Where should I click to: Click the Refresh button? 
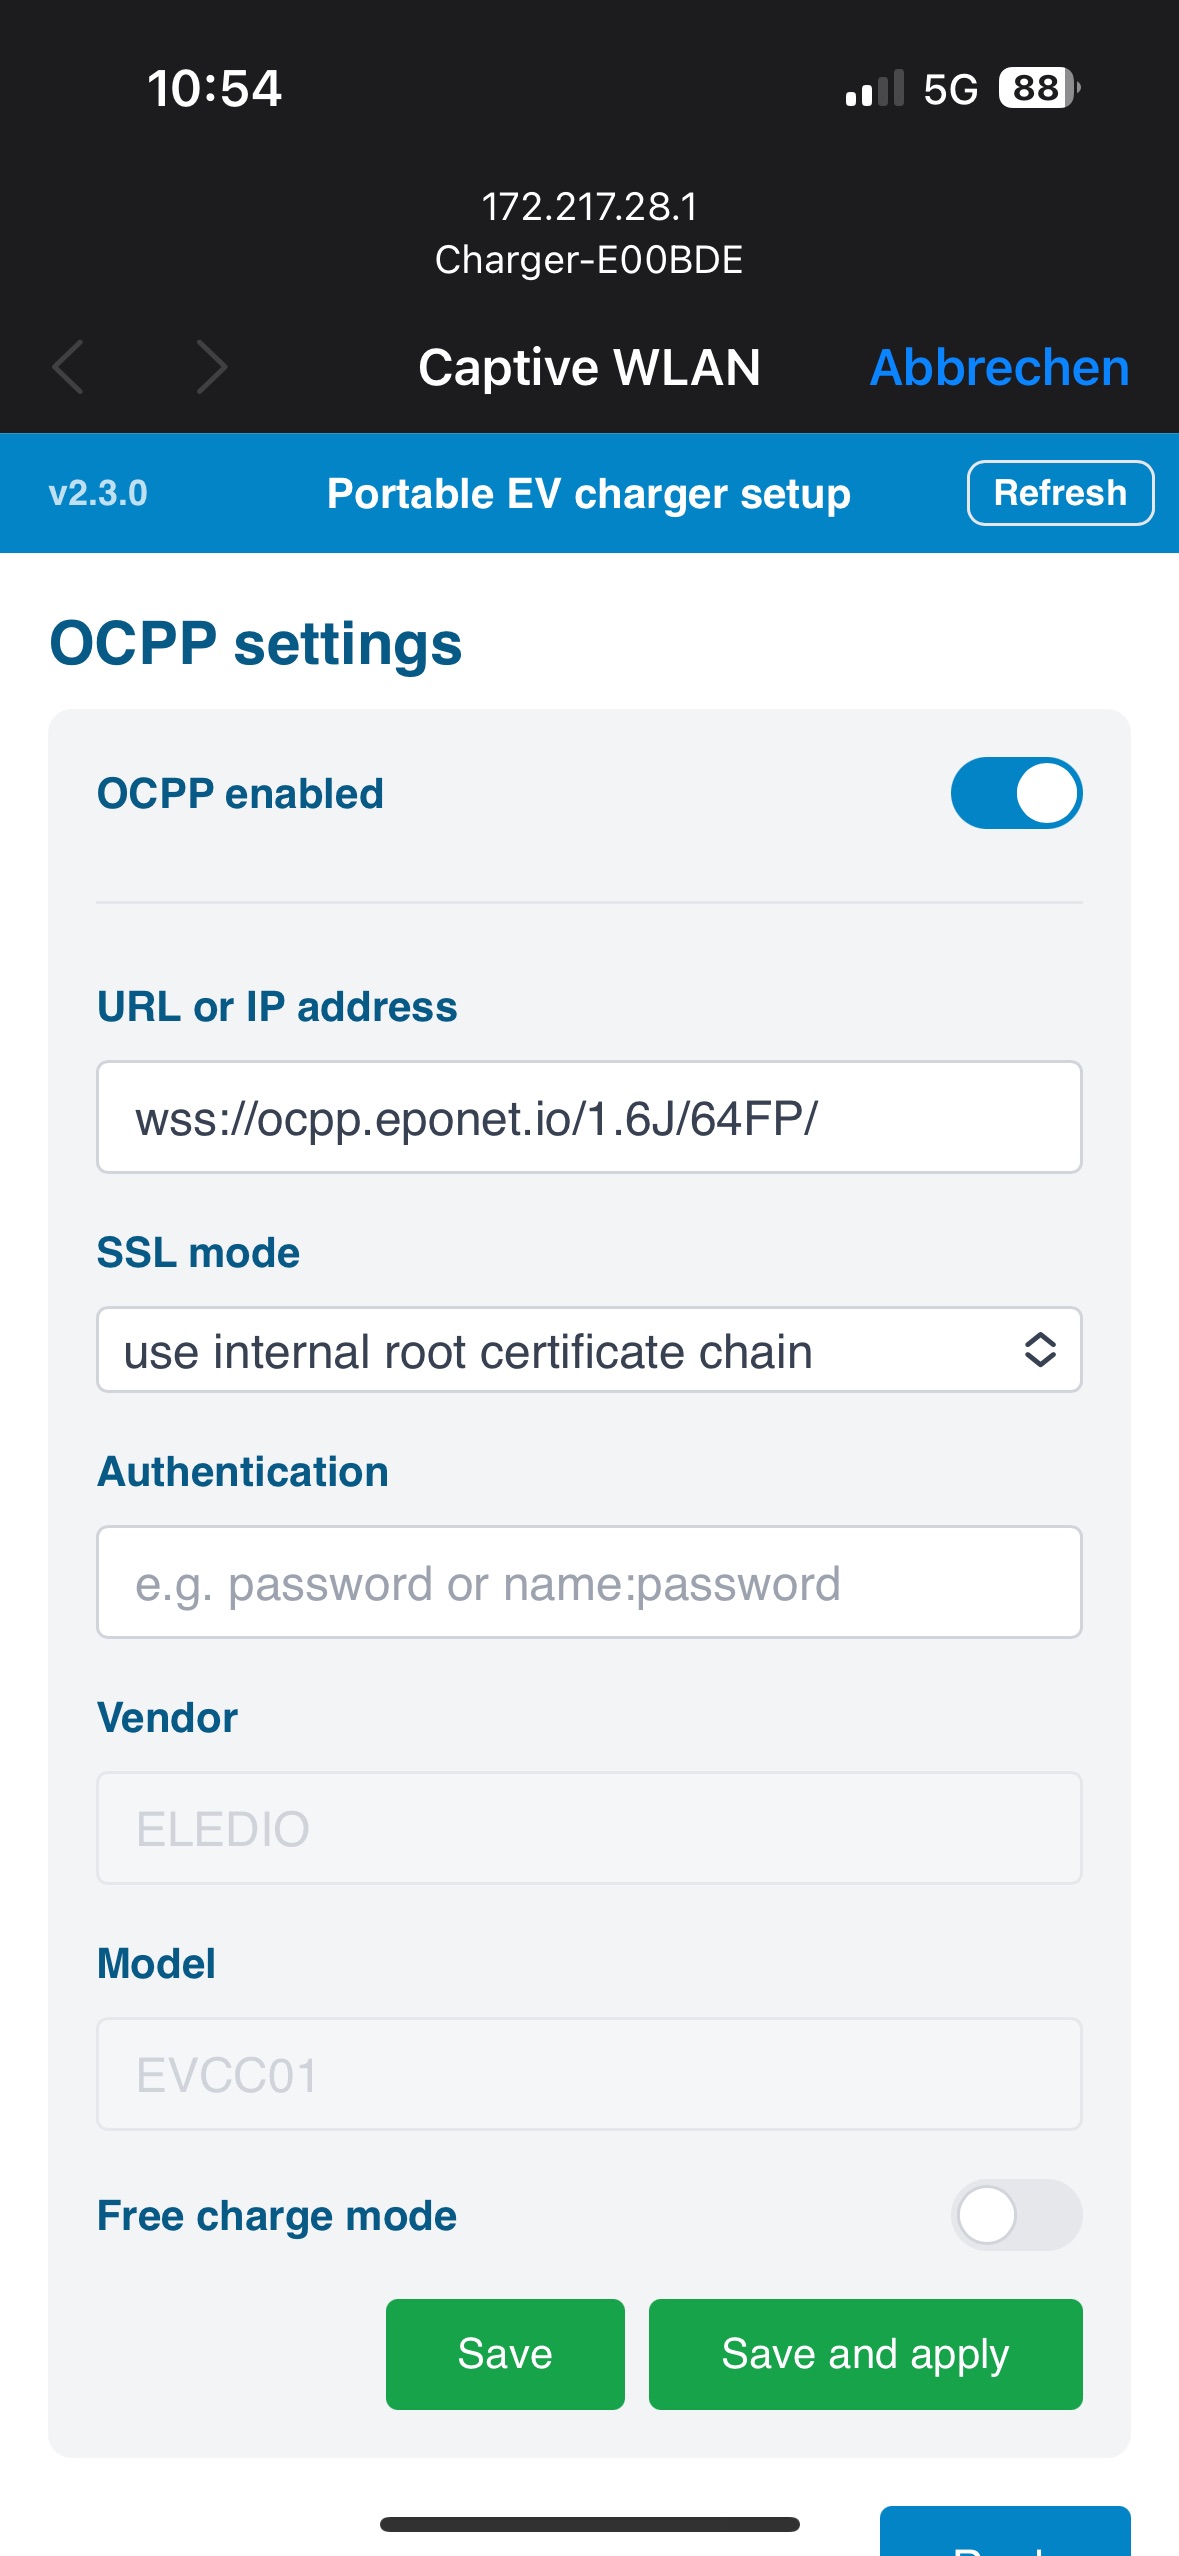click(1060, 493)
